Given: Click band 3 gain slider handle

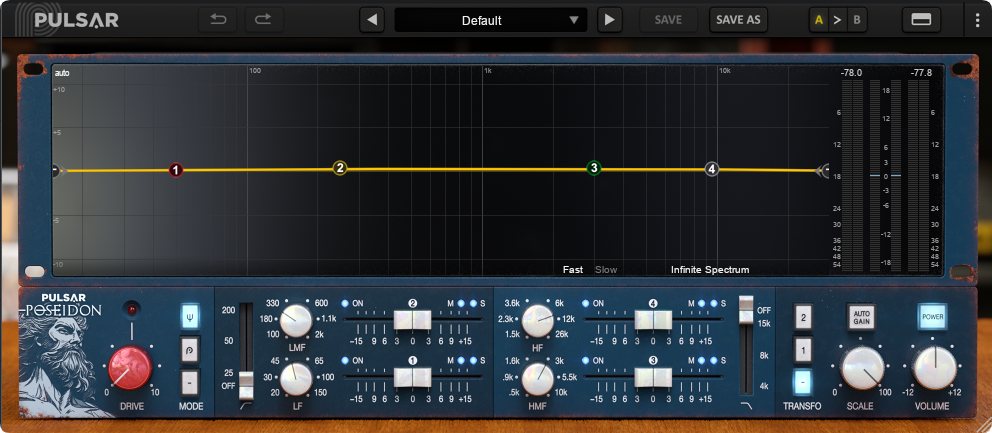Looking at the screenshot, I should 654,377.
